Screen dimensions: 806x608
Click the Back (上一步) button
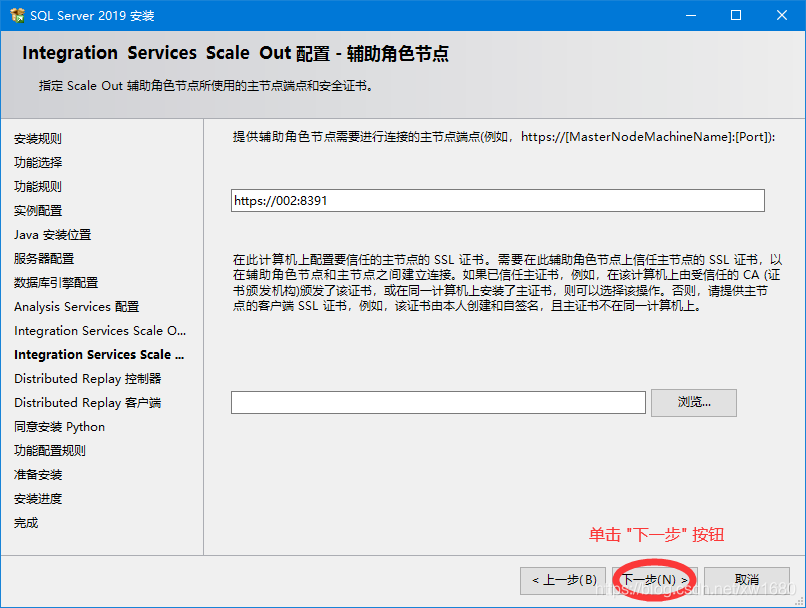[x=564, y=580]
